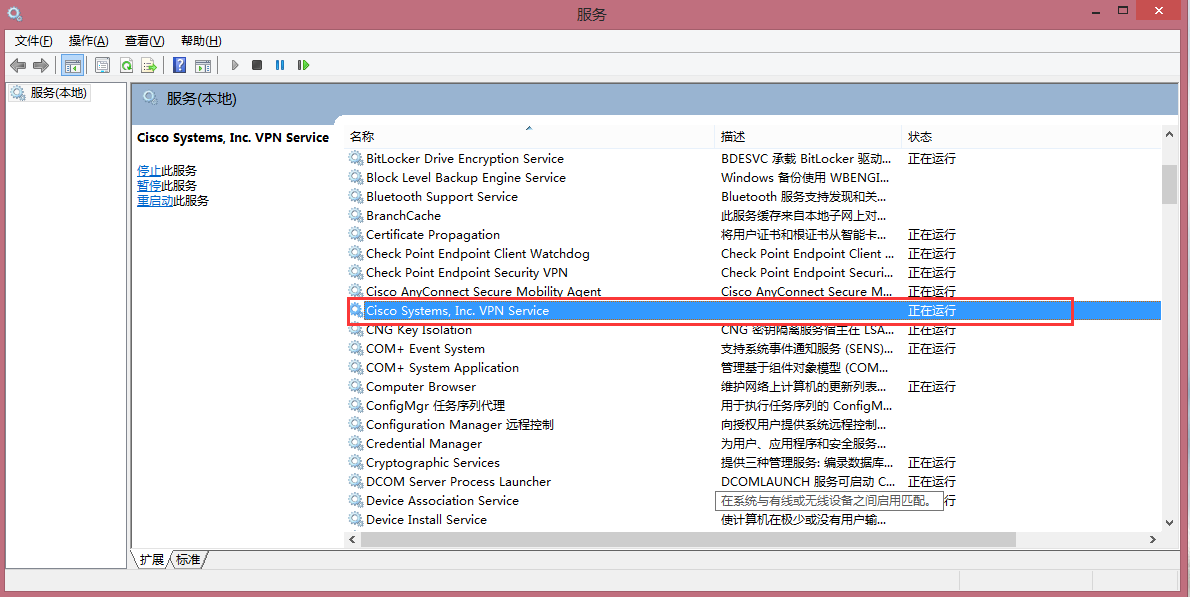Switch to the 扩展 tab
The image size is (1190, 597).
pos(151,560)
